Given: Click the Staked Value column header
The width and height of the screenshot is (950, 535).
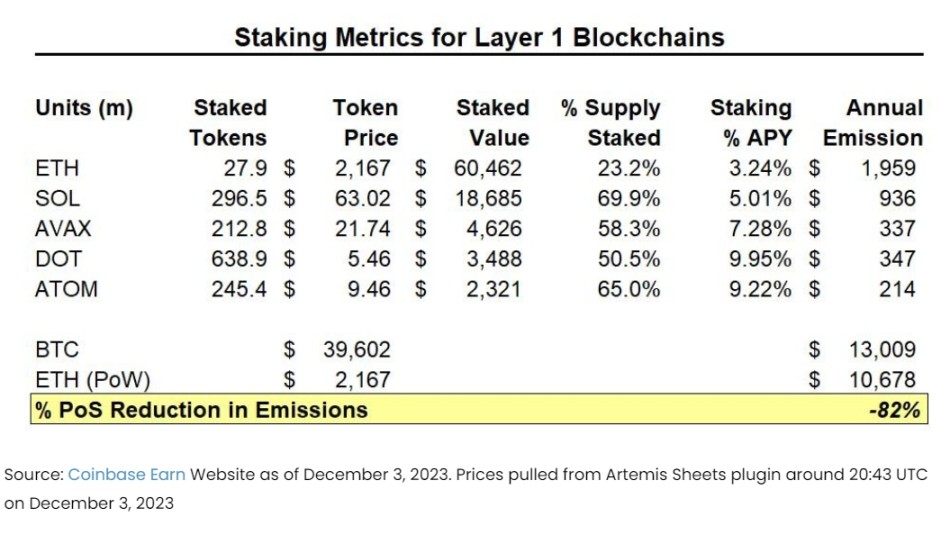Looking at the screenshot, I should coord(492,123).
